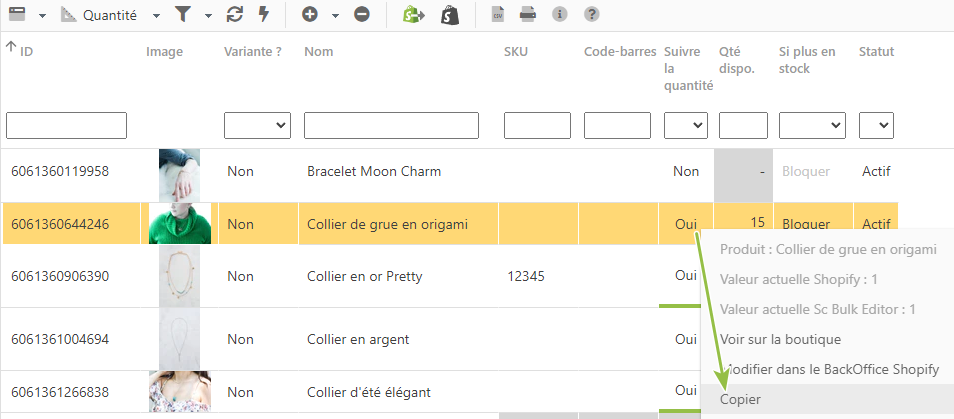This screenshot has height=419, width=954.
Task: Click the green Shopify export icon
Action: pos(414,15)
